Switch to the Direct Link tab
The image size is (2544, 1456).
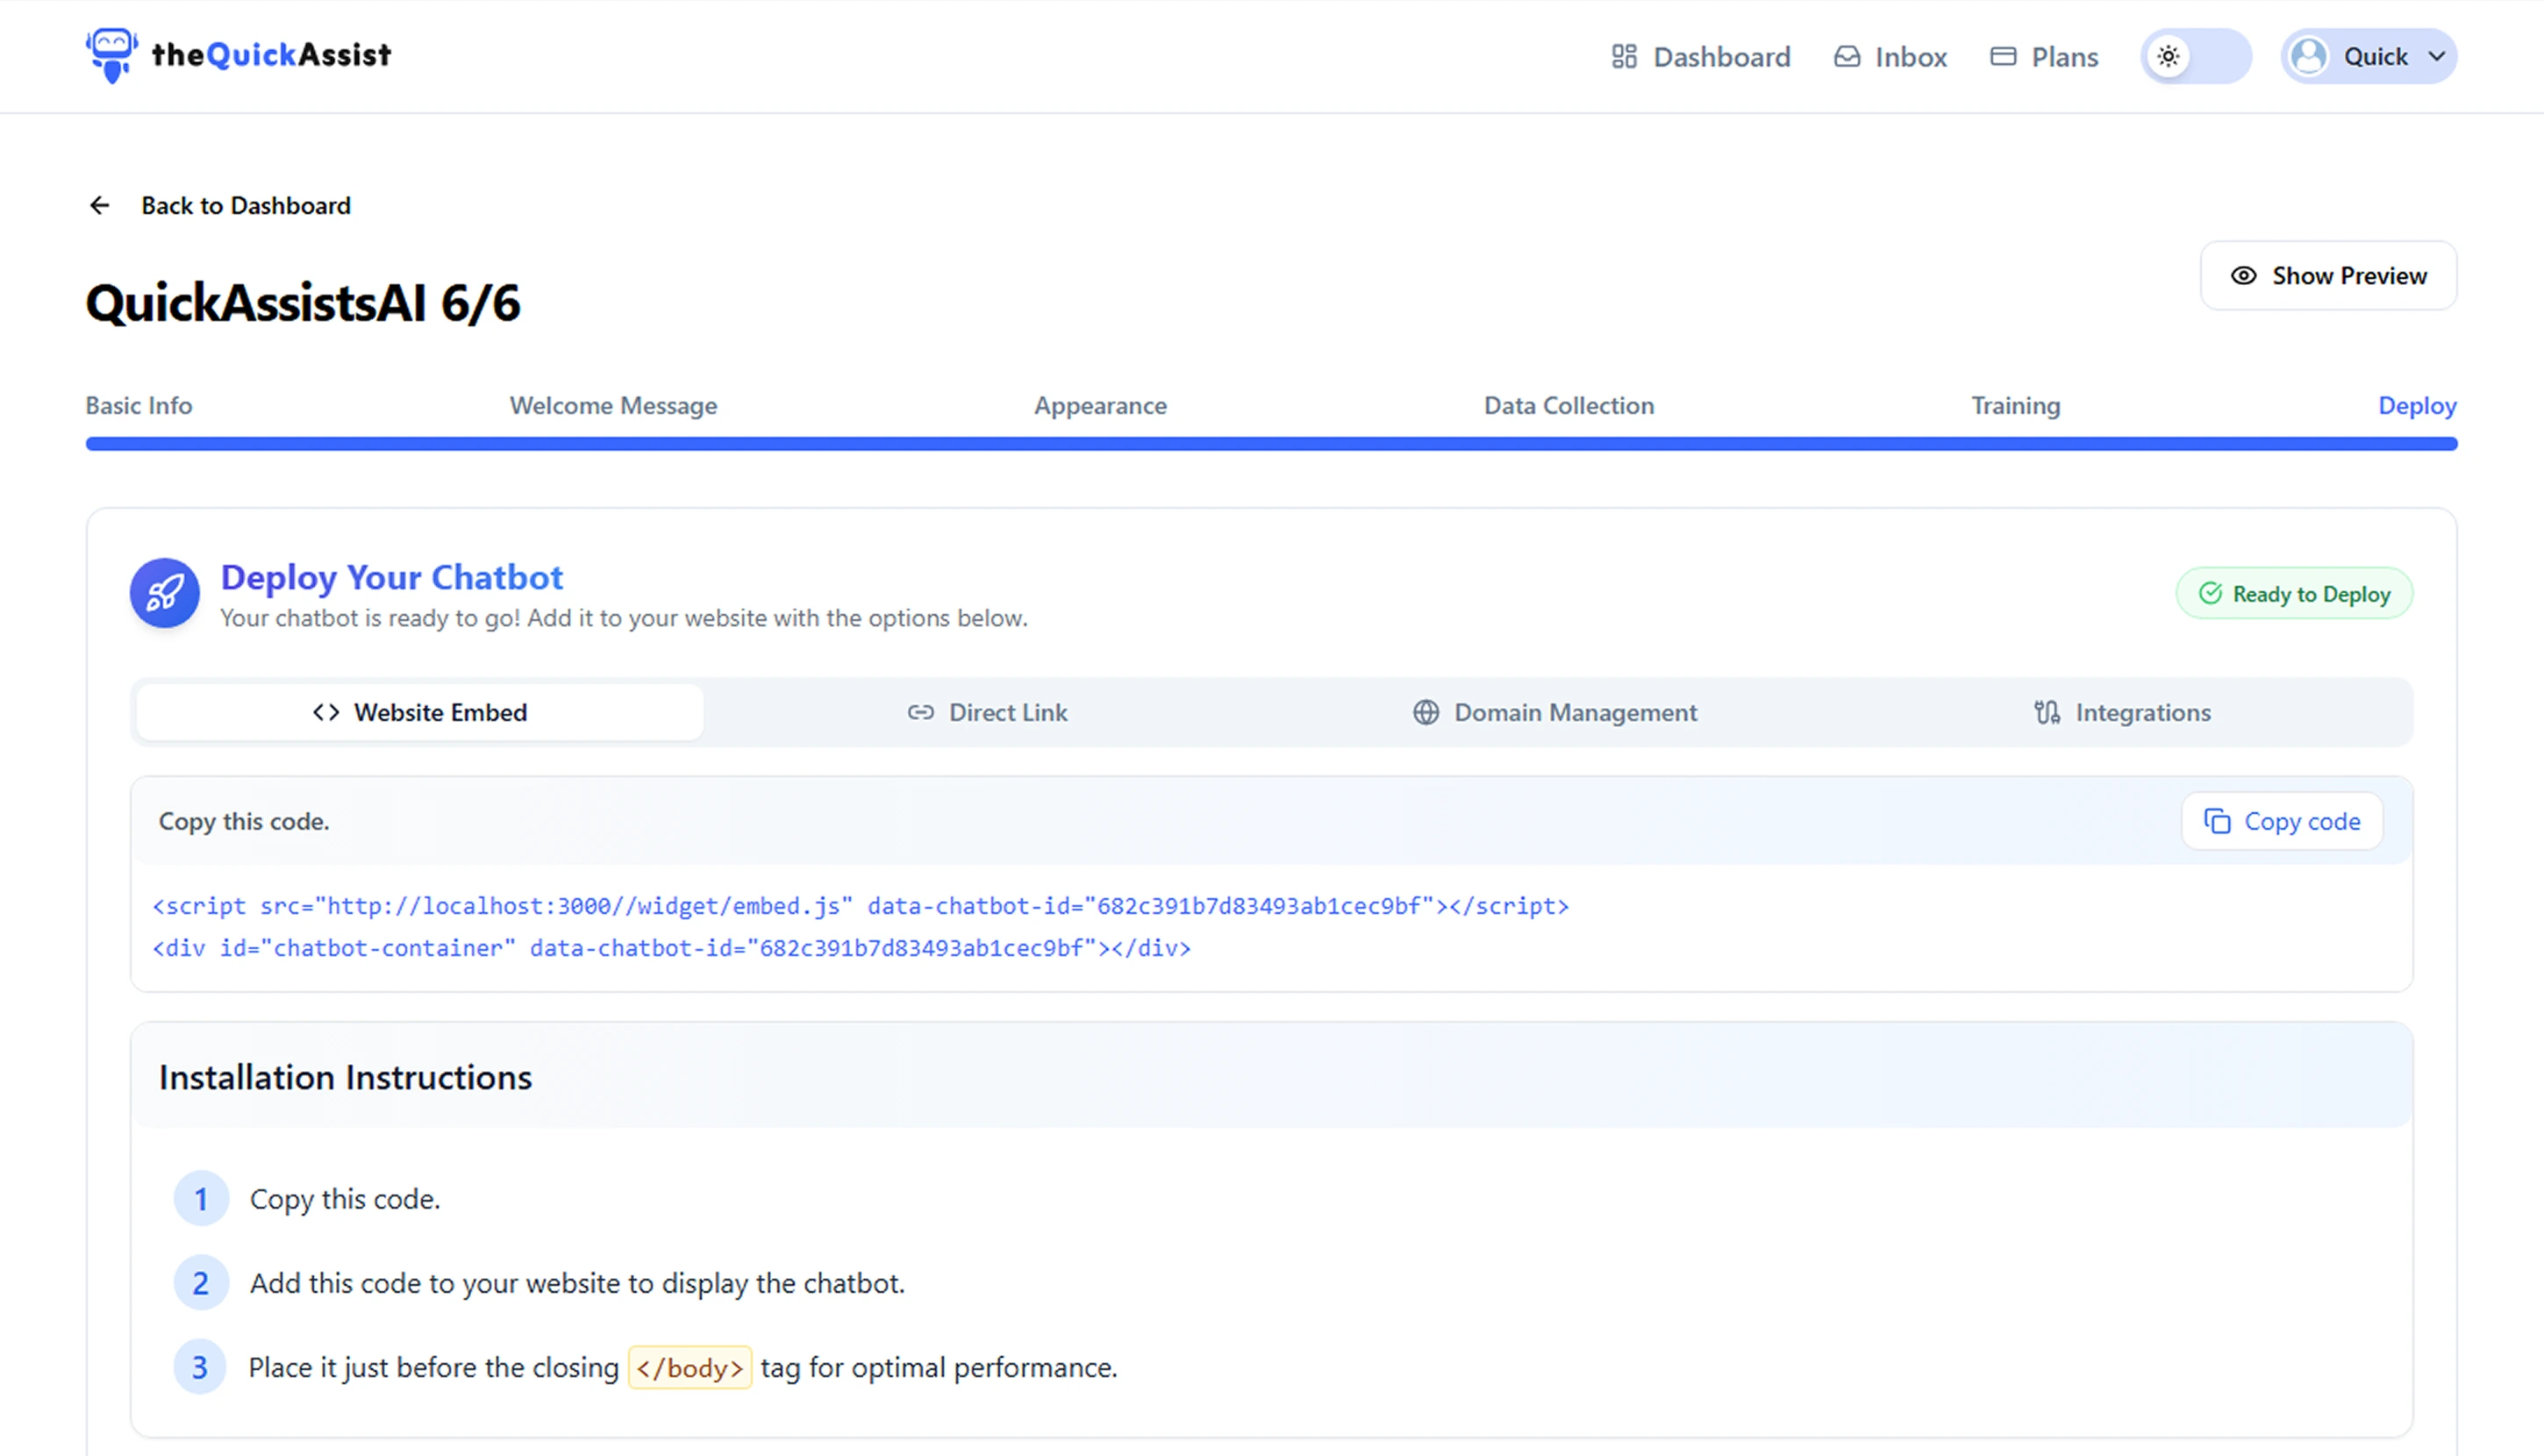coord(987,713)
